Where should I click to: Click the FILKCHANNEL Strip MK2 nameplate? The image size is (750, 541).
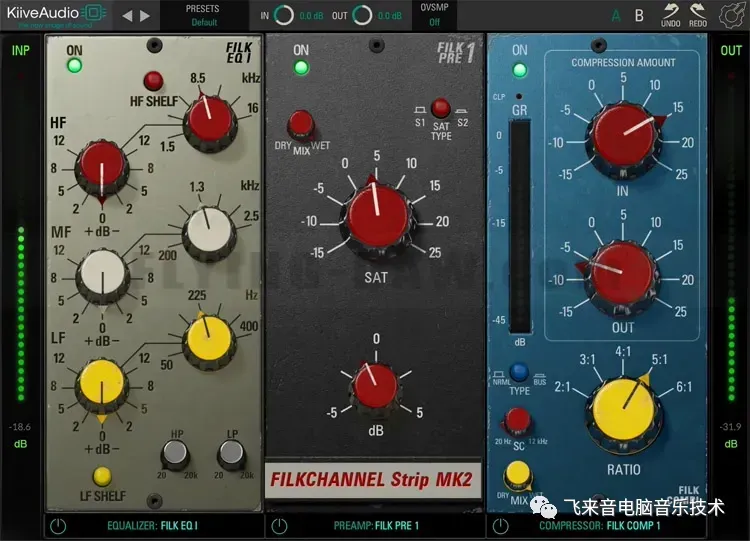[x=372, y=480]
